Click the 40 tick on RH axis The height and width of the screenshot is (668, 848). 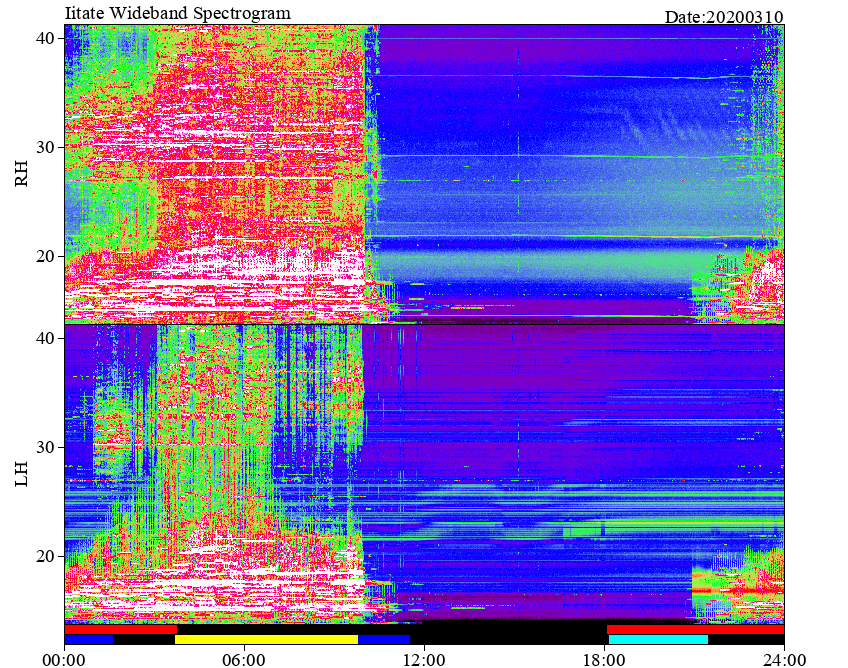pyautogui.click(x=45, y=38)
